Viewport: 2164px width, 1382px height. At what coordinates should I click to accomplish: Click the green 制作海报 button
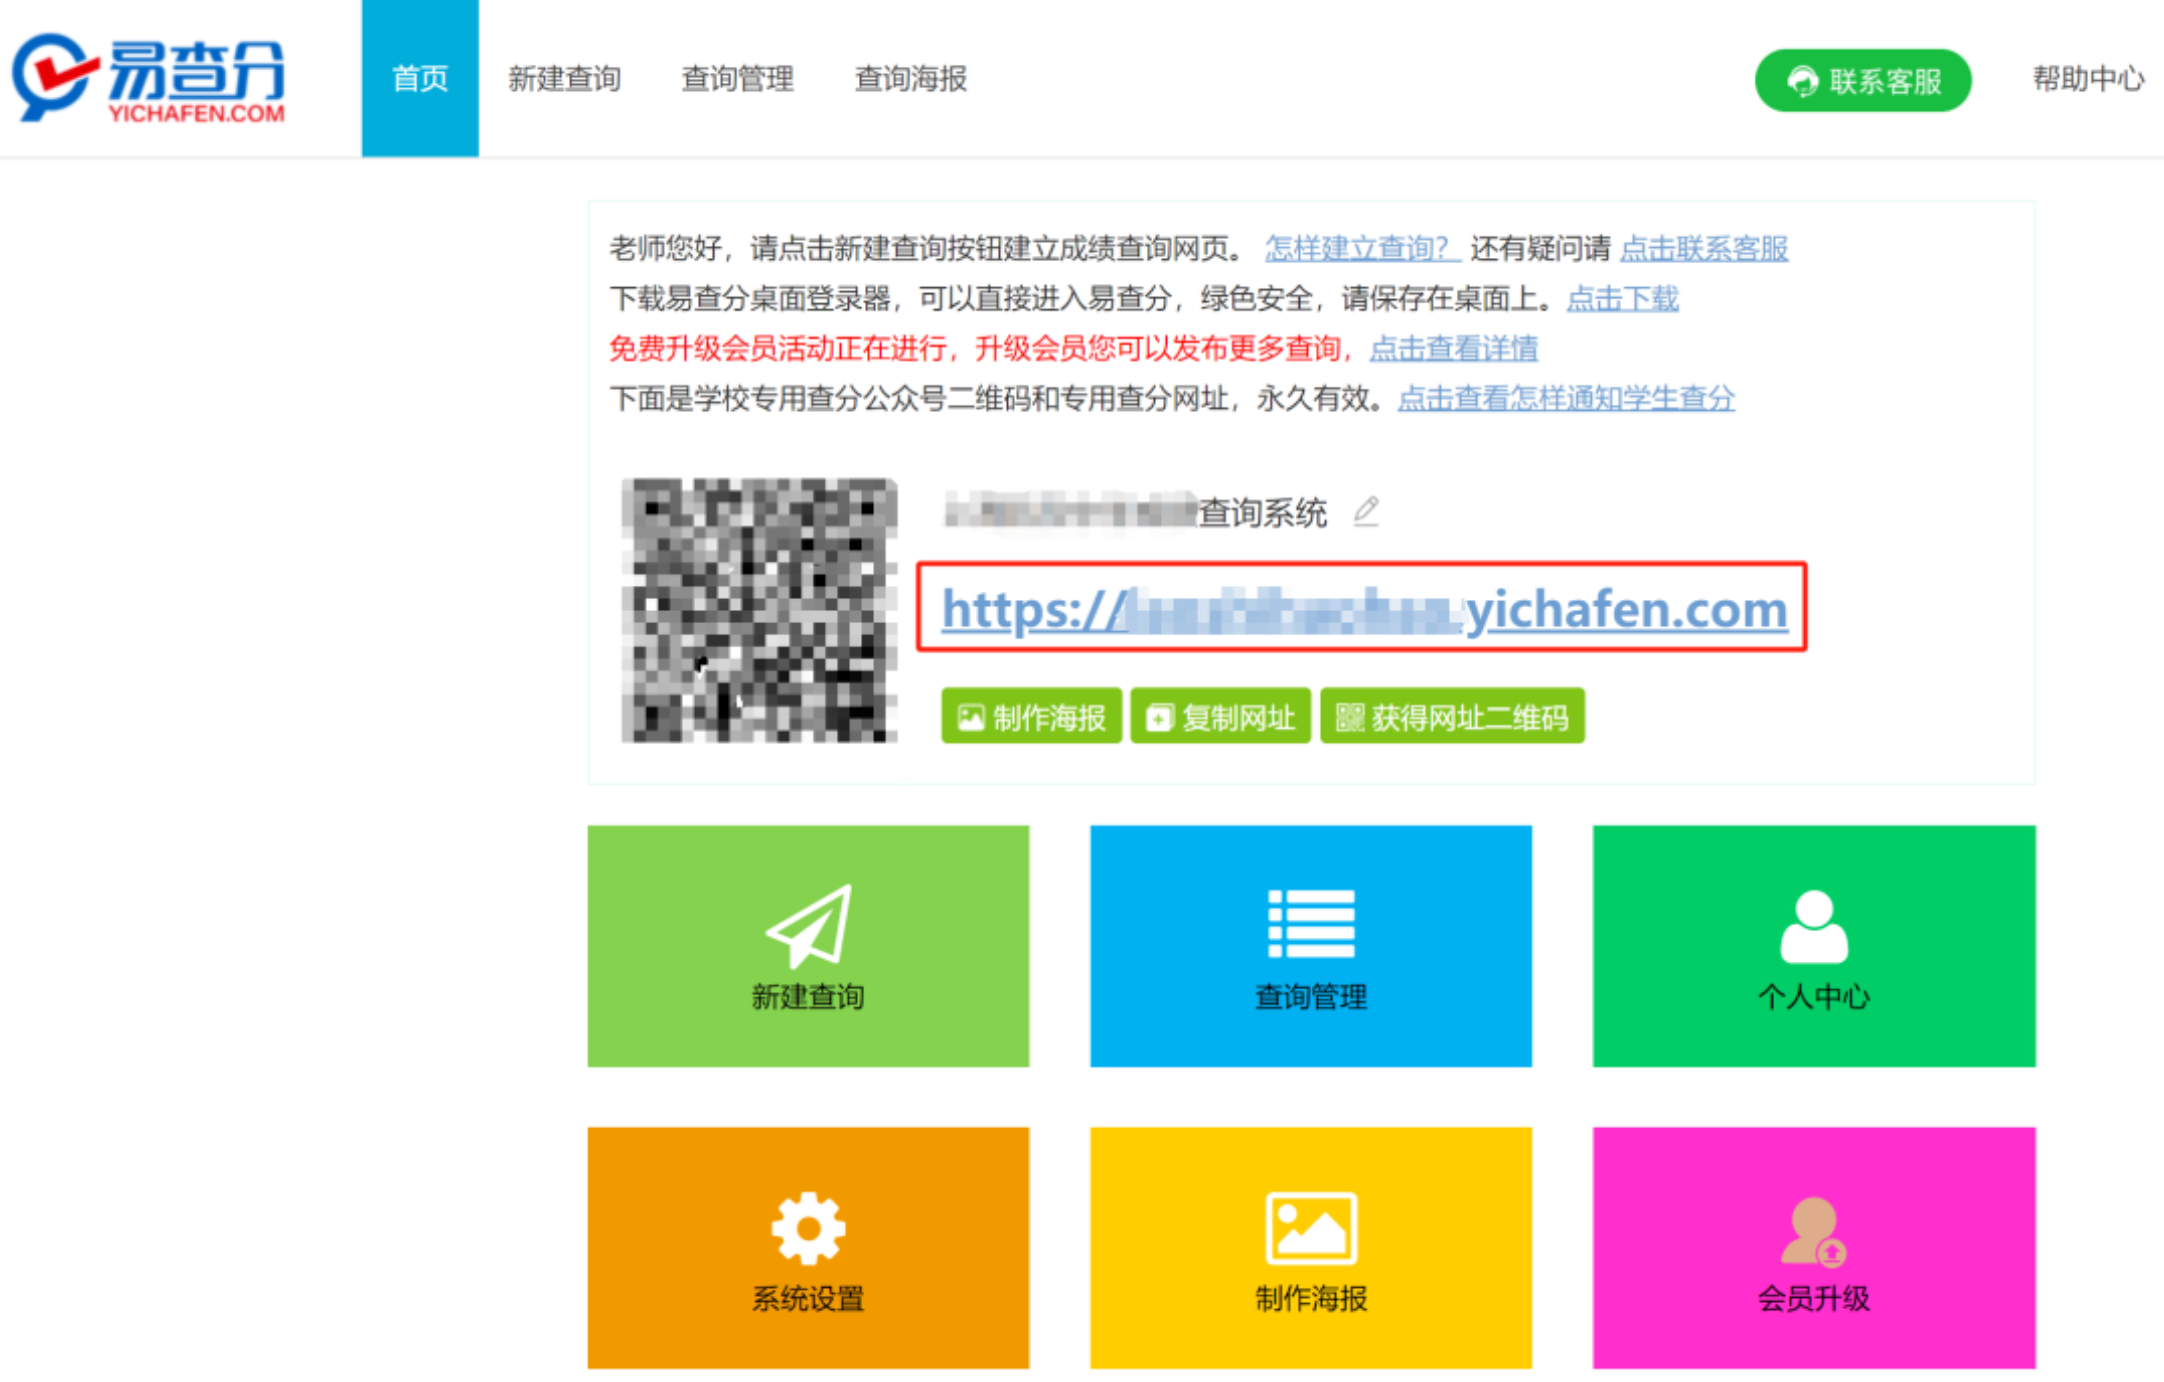[x=1031, y=716]
